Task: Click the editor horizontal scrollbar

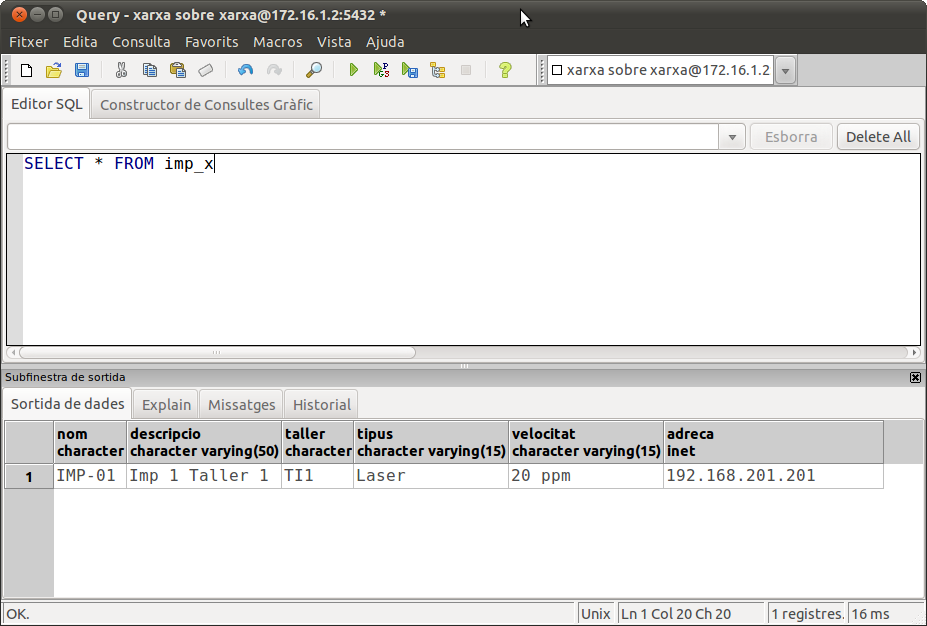Action: (x=217, y=352)
